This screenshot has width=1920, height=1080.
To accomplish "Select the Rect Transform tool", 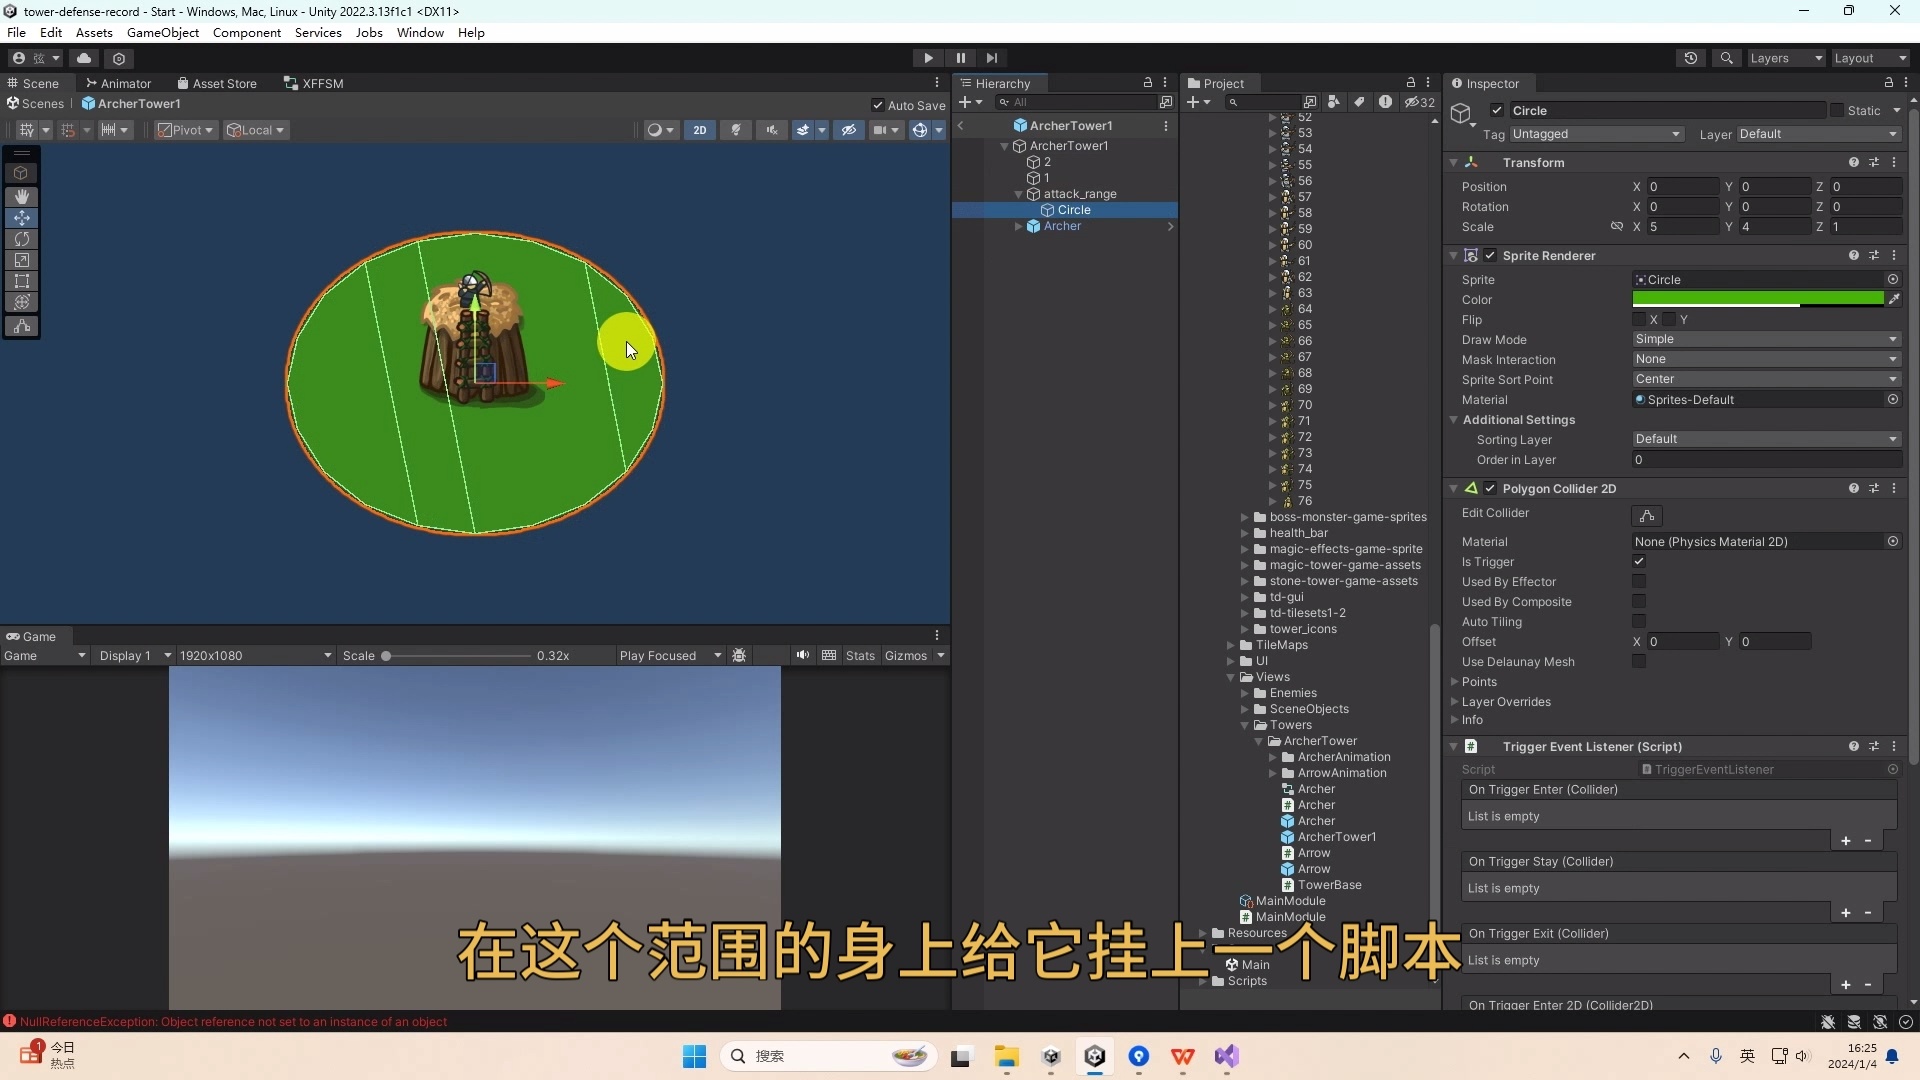I will (x=22, y=281).
